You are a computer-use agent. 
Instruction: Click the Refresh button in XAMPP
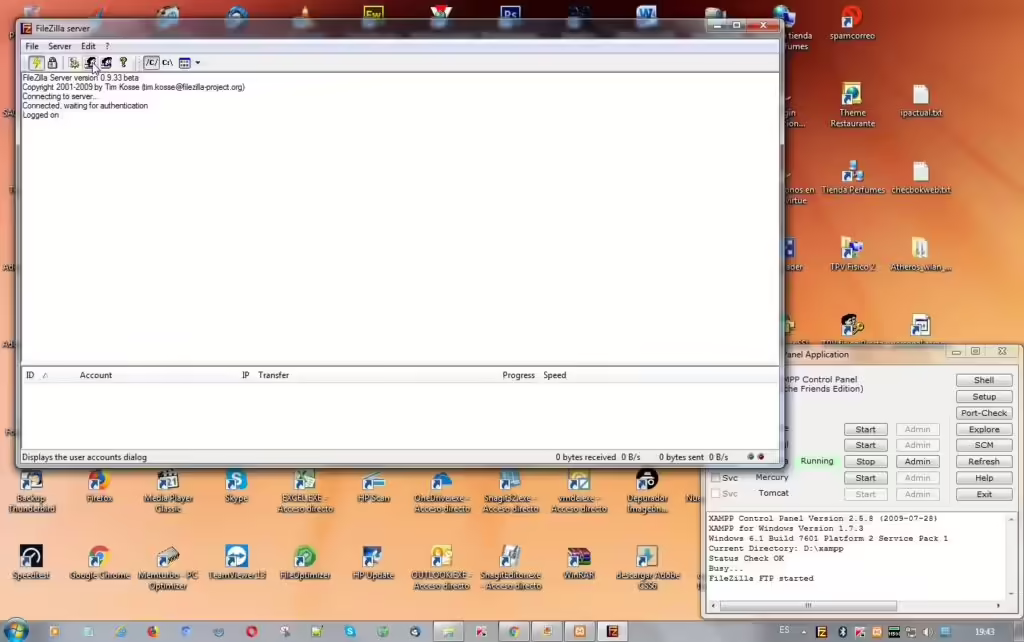click(984, 461)
